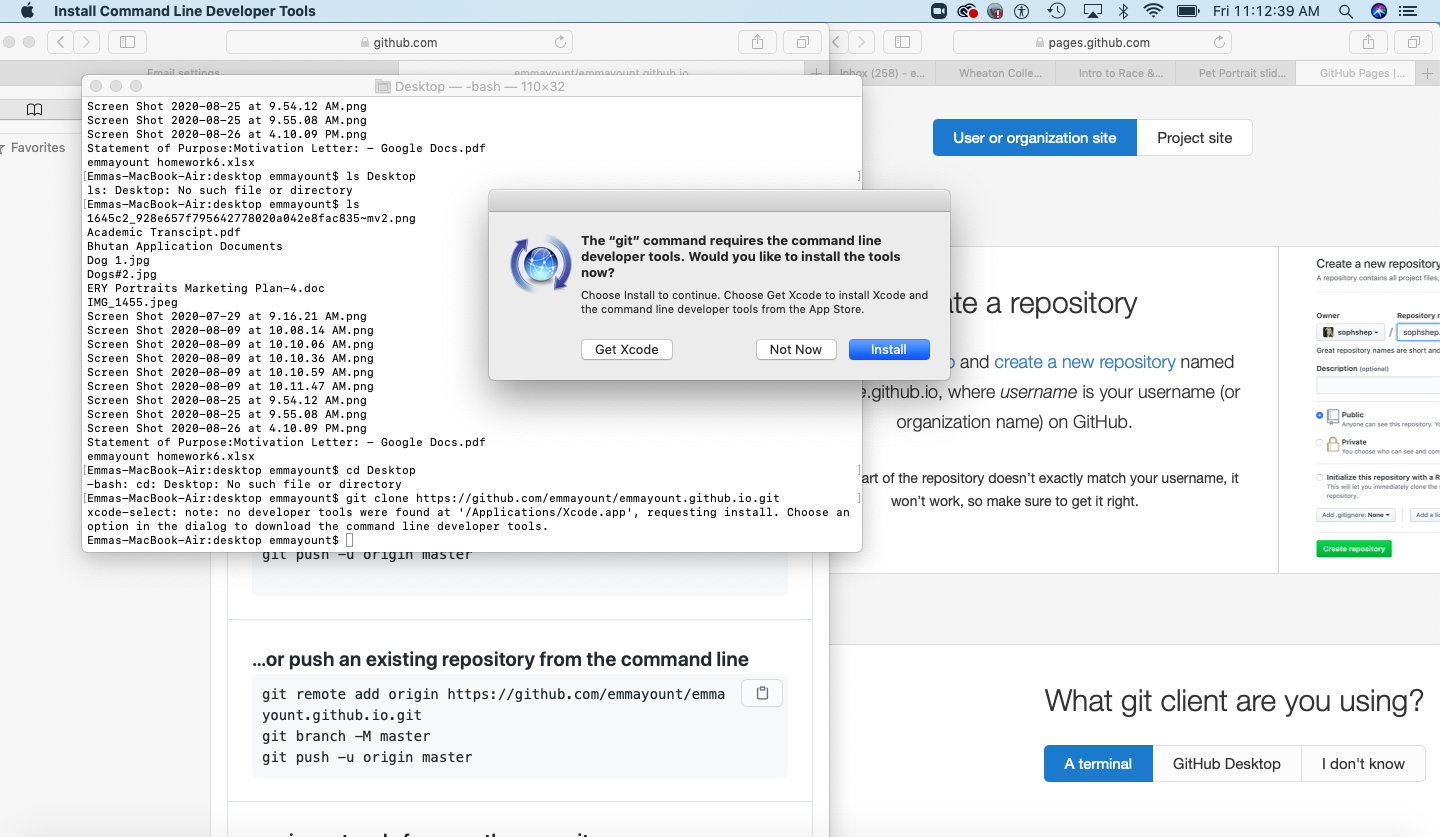Go back in left Safari window
Viewport: 1440px width, 837px height.
coord(61,42)
